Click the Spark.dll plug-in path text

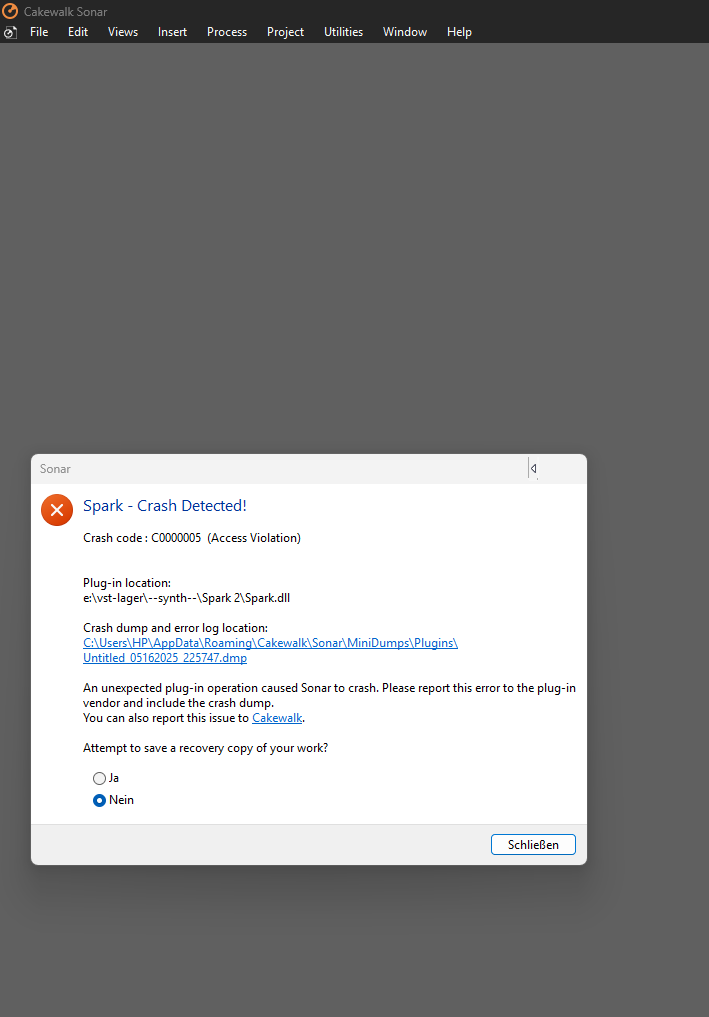tap(186, 598)
